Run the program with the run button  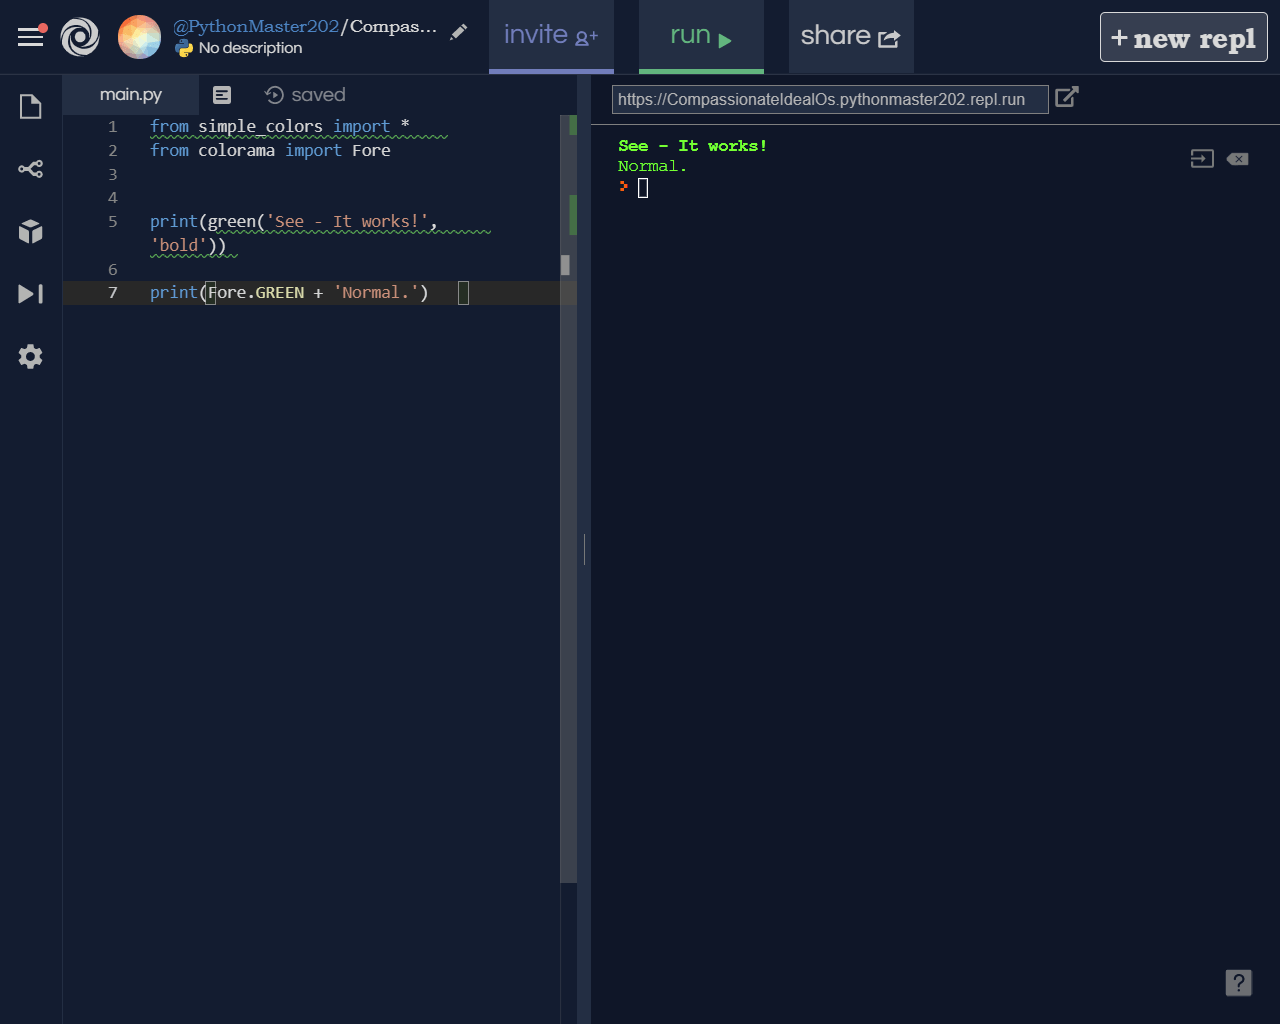(x=701, y=37)
